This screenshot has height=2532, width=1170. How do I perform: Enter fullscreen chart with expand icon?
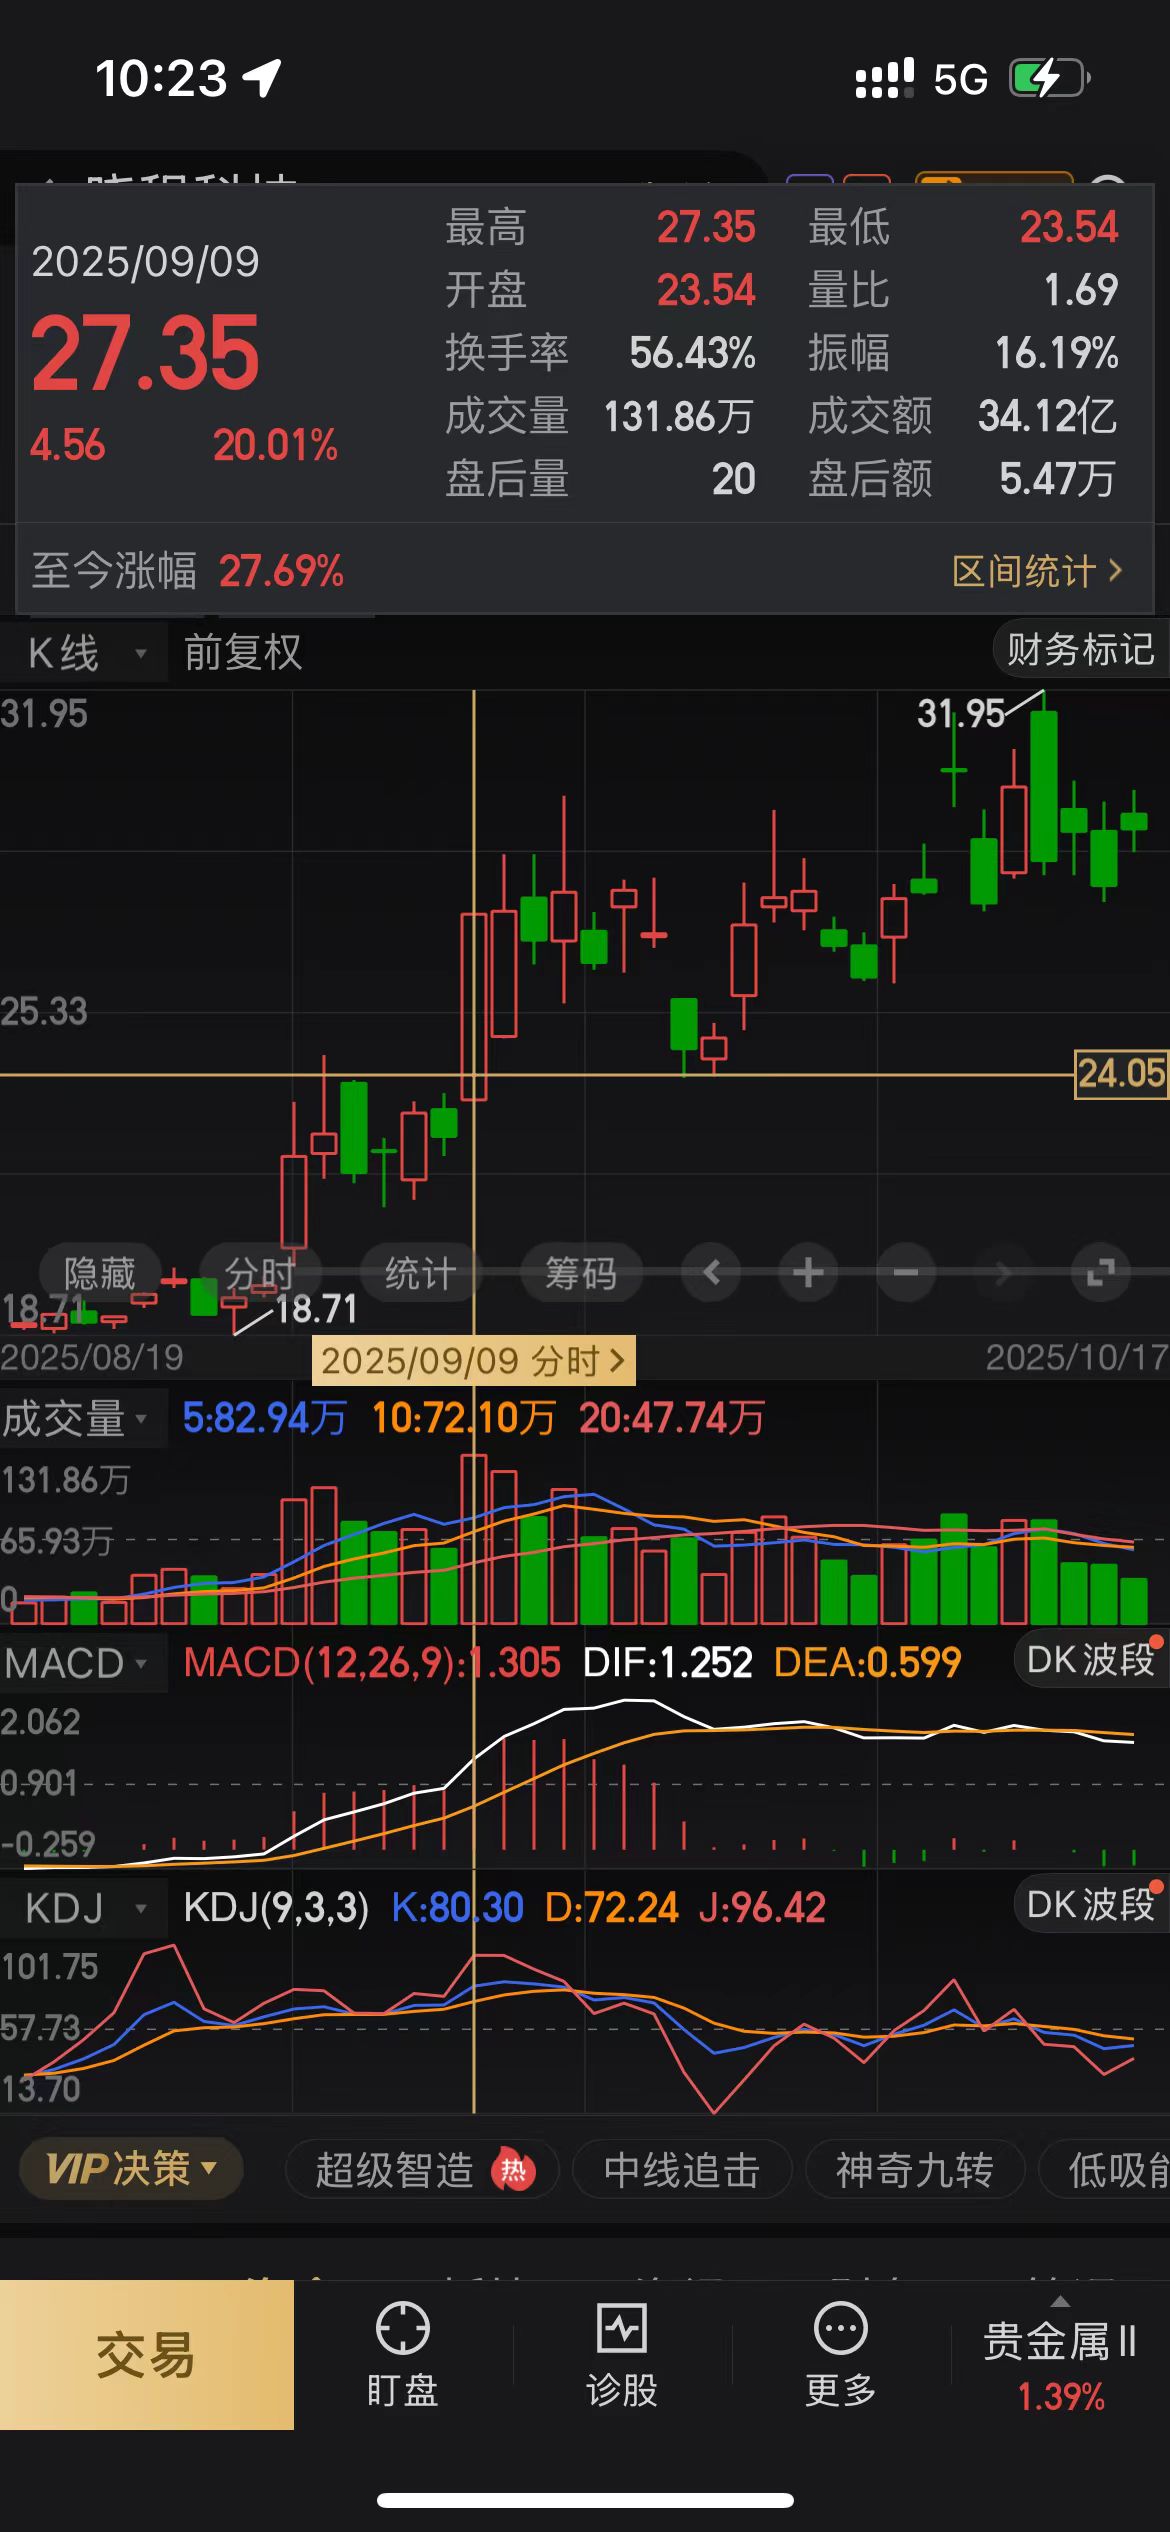[1100, 1272]
